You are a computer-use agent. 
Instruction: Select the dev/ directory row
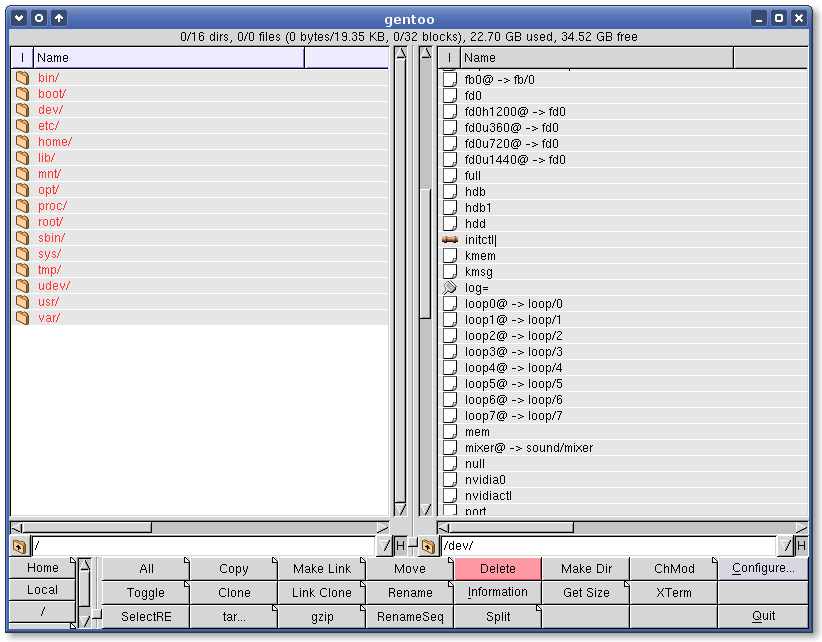click(x=200, y=110)
